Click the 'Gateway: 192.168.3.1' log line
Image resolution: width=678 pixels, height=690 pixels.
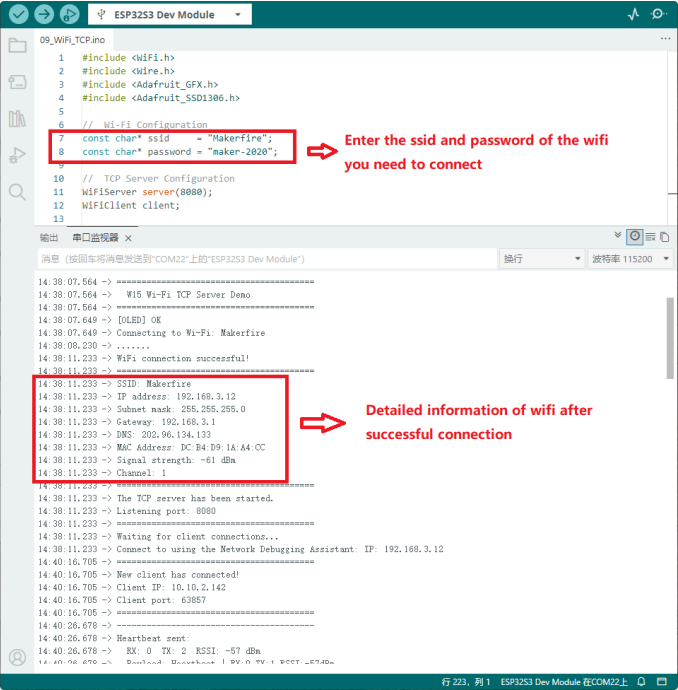[127, 422]
